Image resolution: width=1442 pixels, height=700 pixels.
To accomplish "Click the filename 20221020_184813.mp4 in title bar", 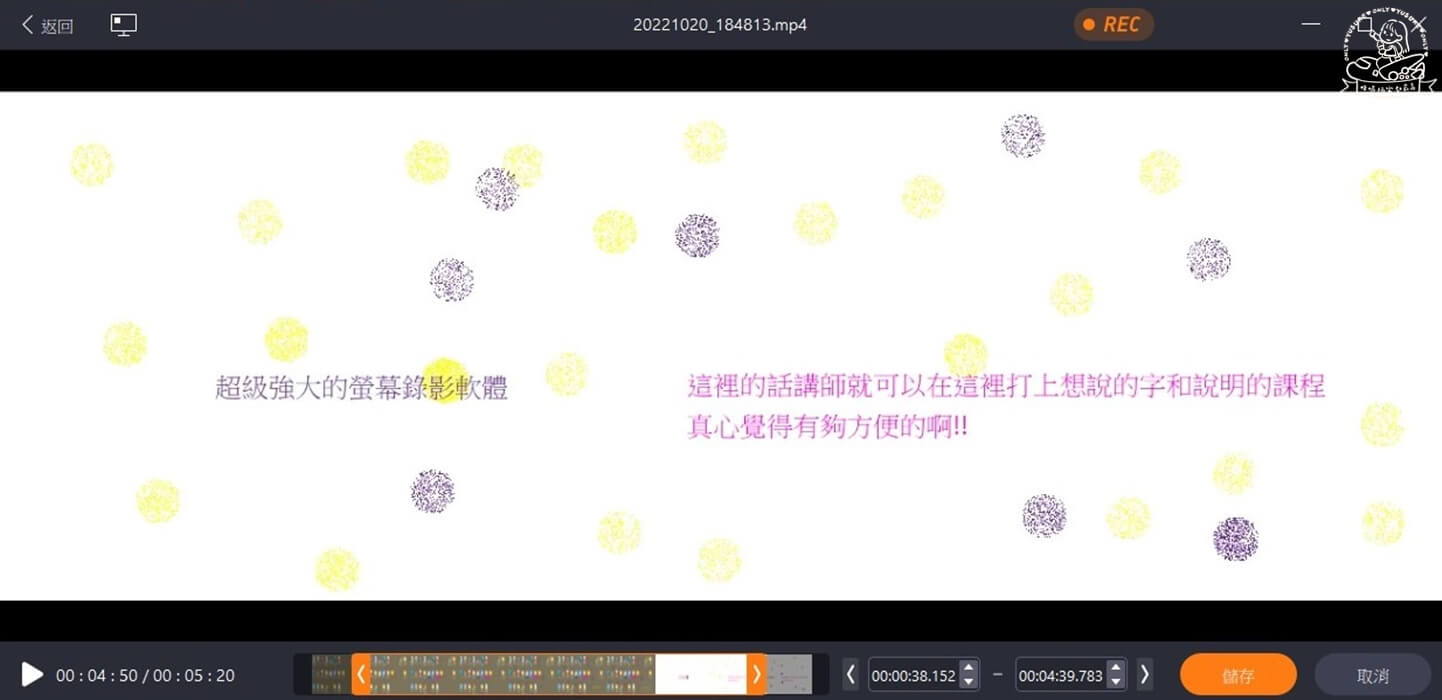I will pyautogui.click(x=721, y=24).
